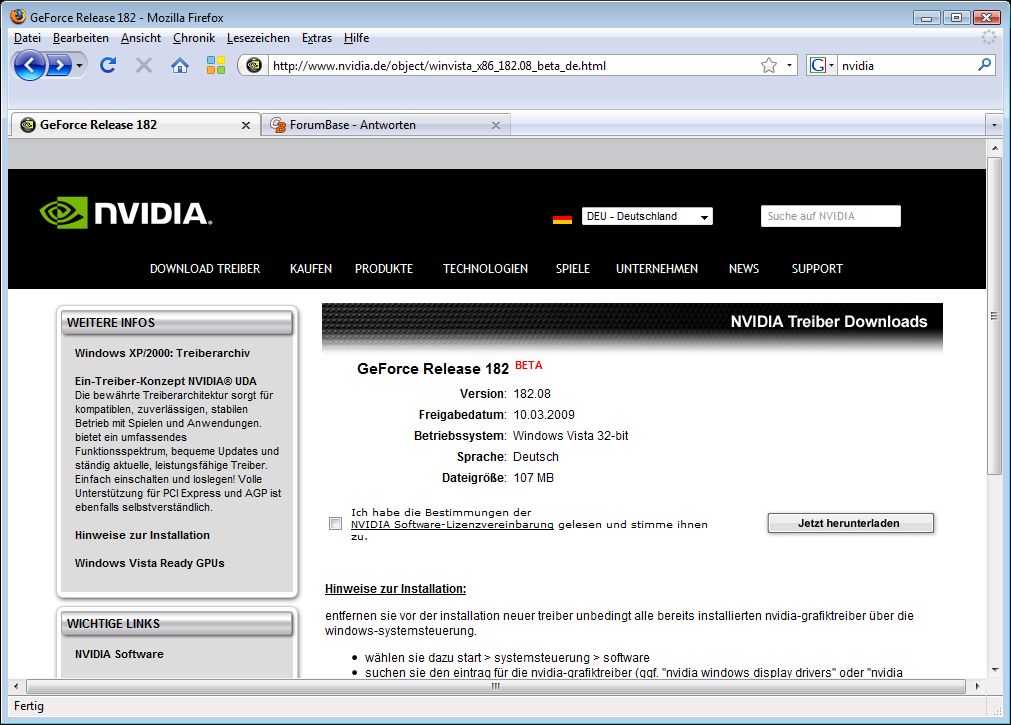This screenshot has height=725, width=1011.
Task: Click the Windows Vista 32-bit text
Action: pyautogui.click(x=571, y=435)
